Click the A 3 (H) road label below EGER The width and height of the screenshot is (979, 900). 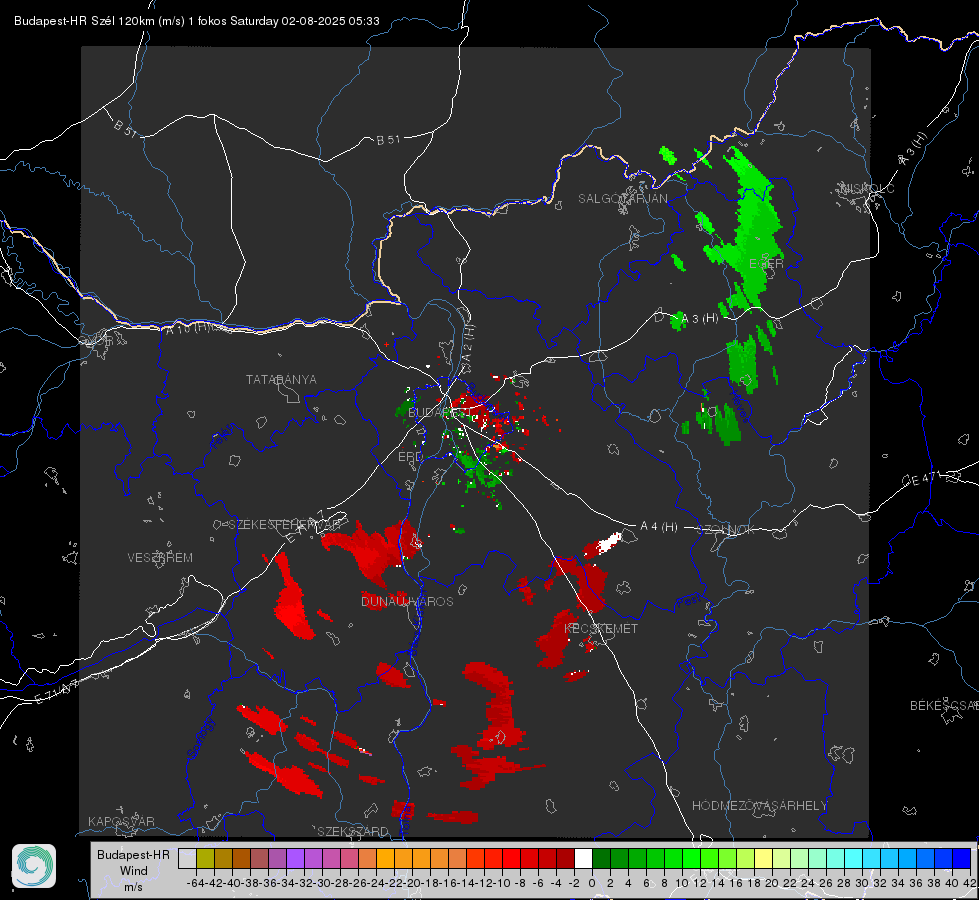point(699,319)
